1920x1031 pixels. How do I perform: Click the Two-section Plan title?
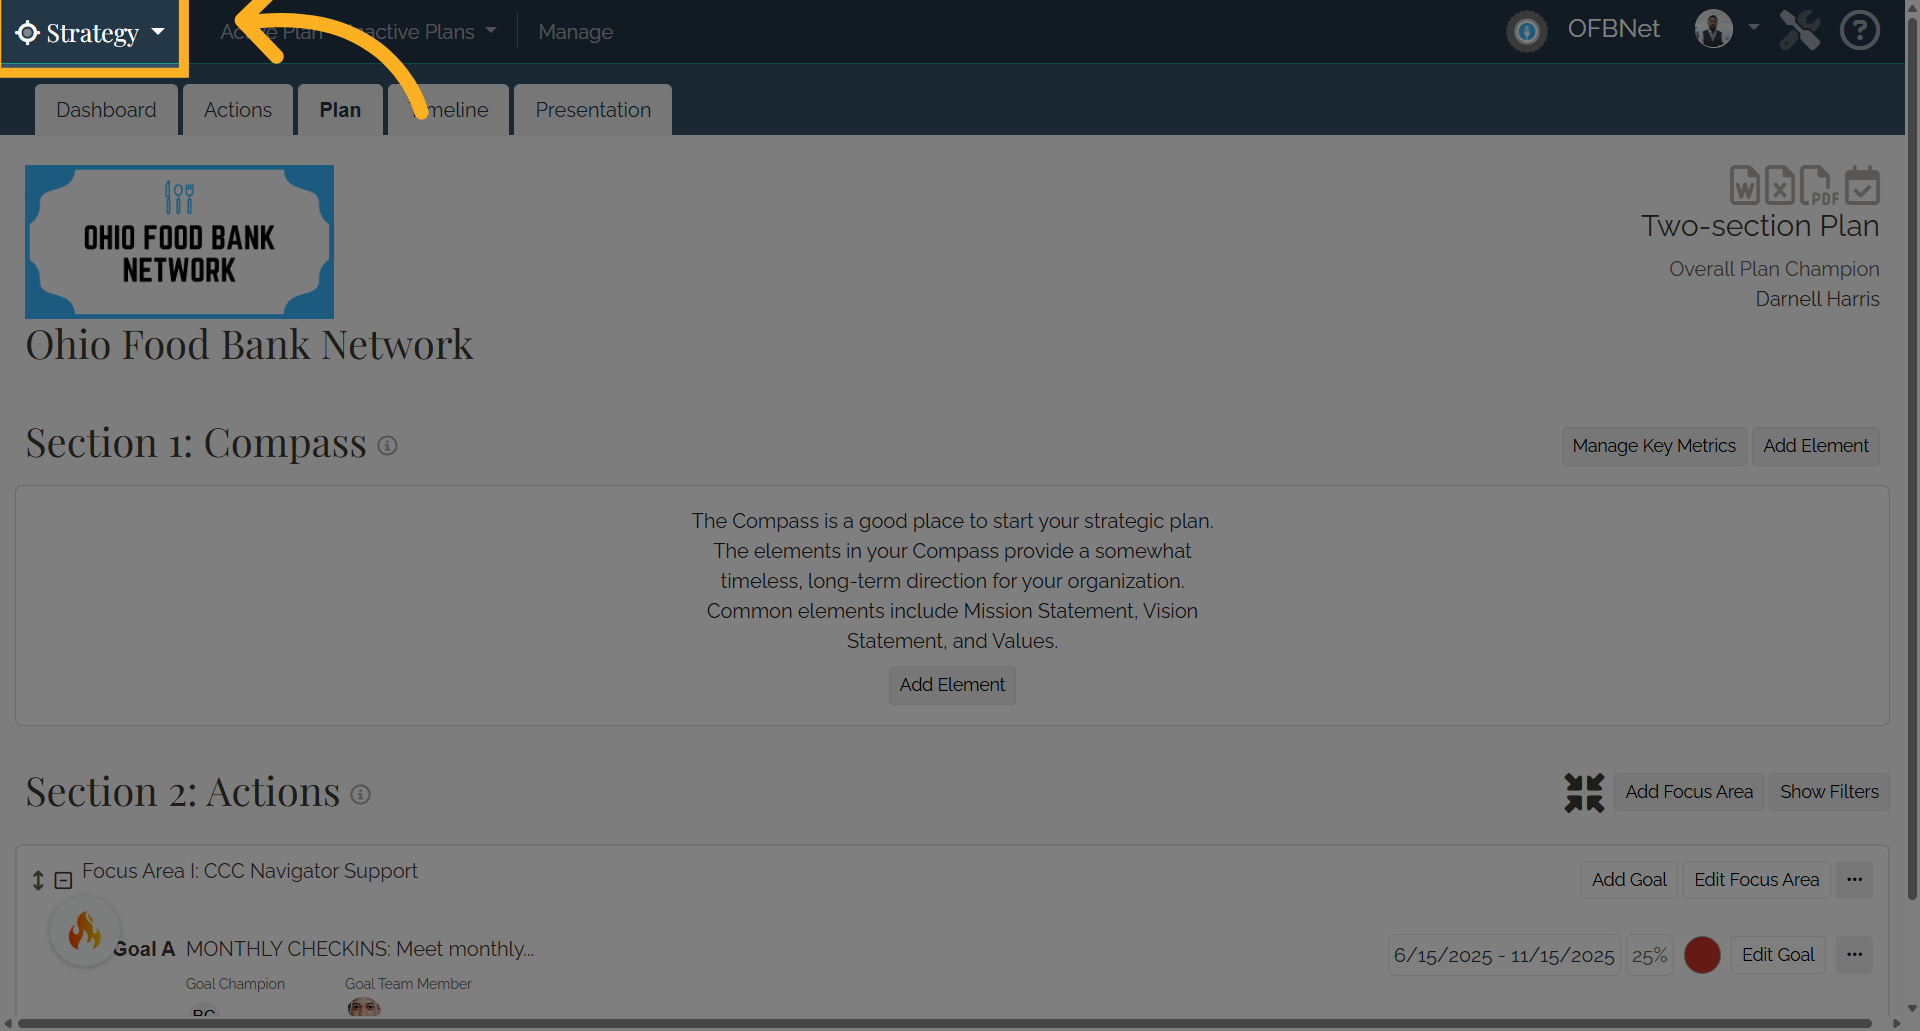point(1760,226)
